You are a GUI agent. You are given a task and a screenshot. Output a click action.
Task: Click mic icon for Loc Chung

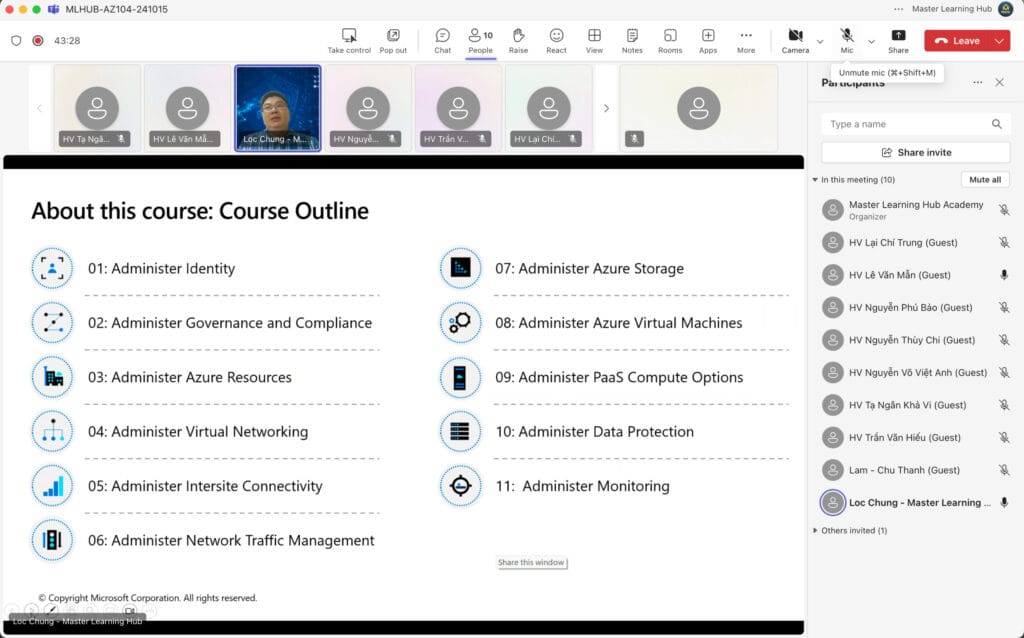1004,502
